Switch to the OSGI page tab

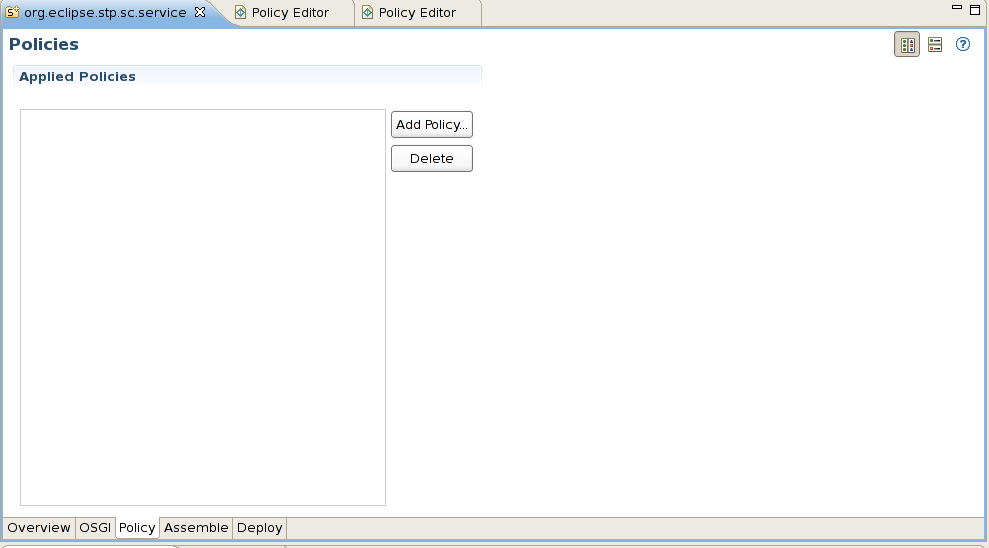[95, 528]
